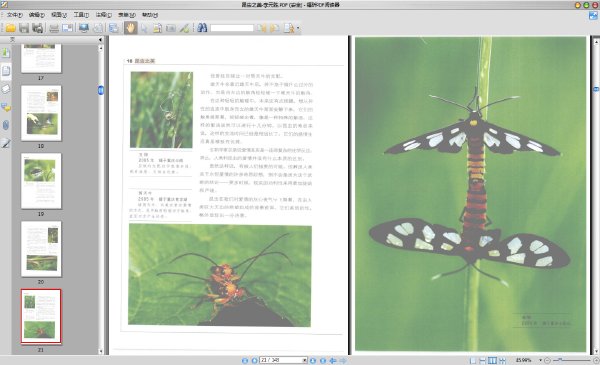Expand the search options dropdown arrow

coord(298,28)
